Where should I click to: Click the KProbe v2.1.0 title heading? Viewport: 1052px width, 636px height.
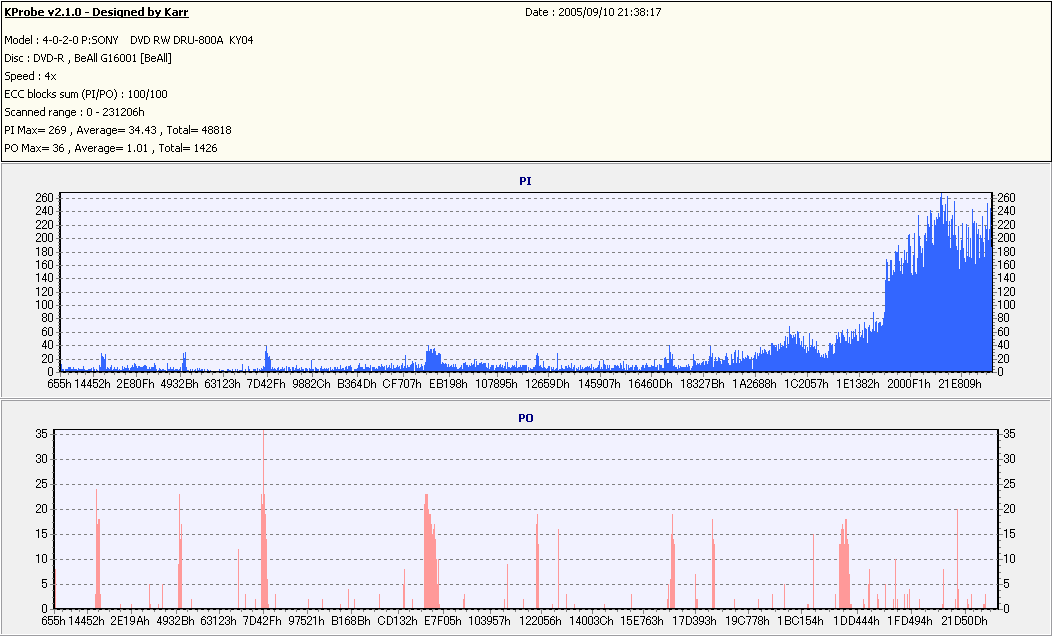pyautogui.click(x=97, y=12)
